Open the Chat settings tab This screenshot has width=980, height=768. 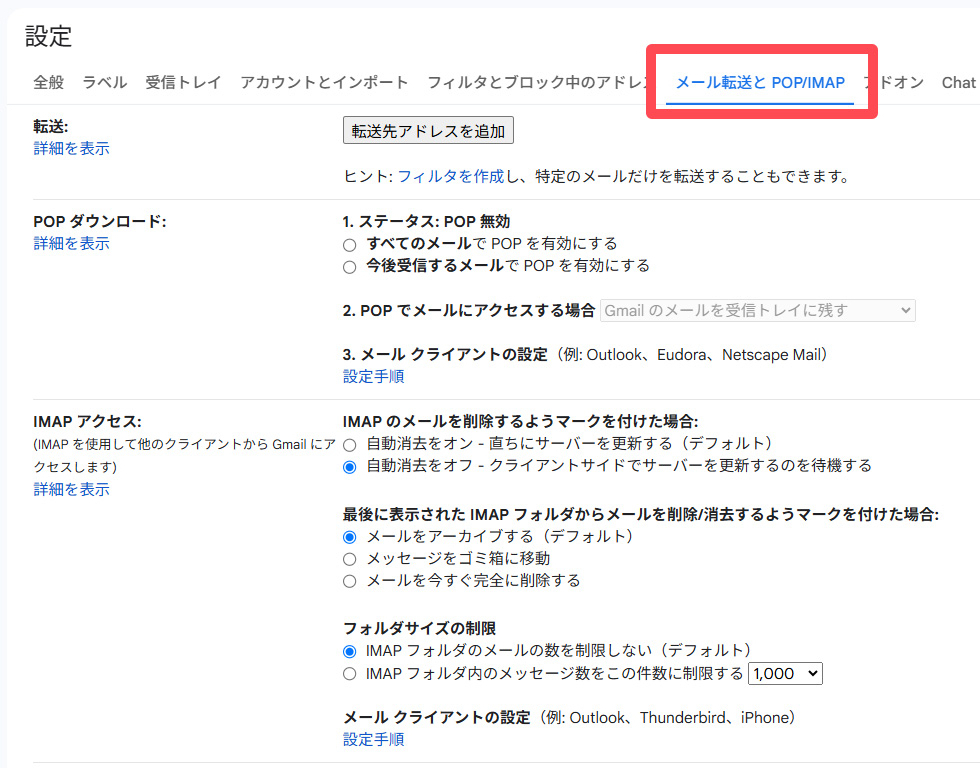pos(958,82)
